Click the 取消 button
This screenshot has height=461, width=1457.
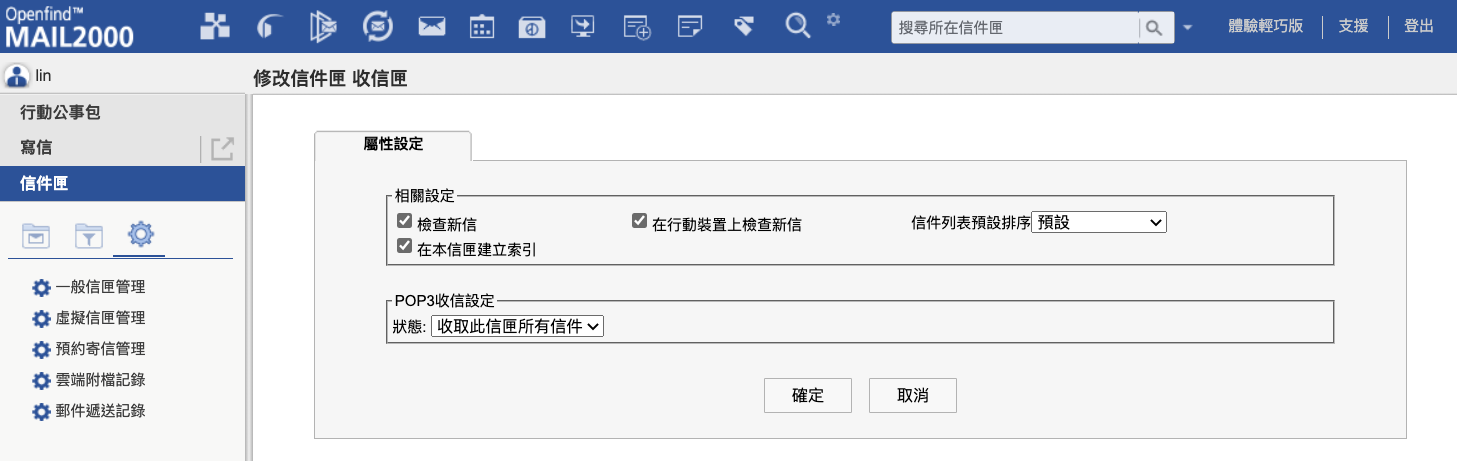point(913,395)
